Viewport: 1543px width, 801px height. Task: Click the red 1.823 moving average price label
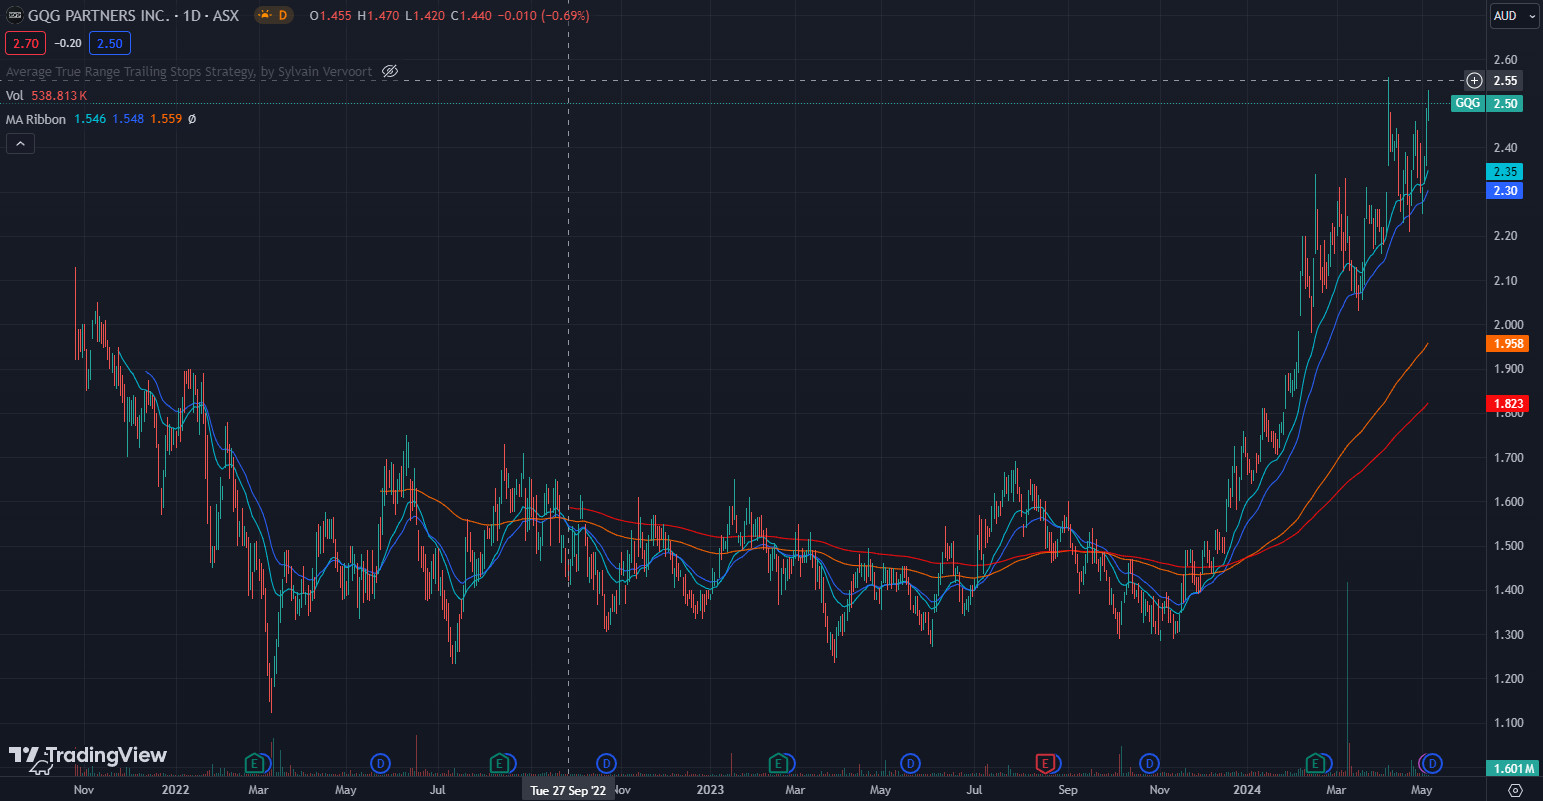[1508, 404]
